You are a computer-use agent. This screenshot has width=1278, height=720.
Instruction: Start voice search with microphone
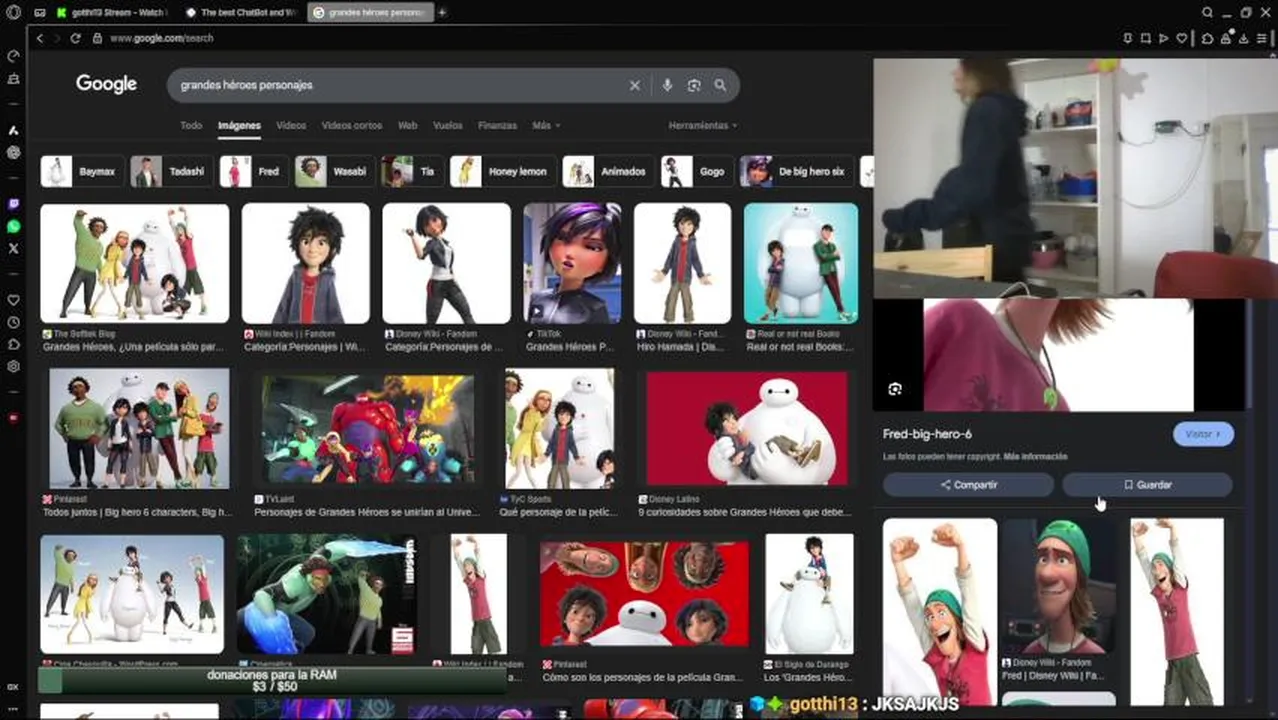[667, 86]
